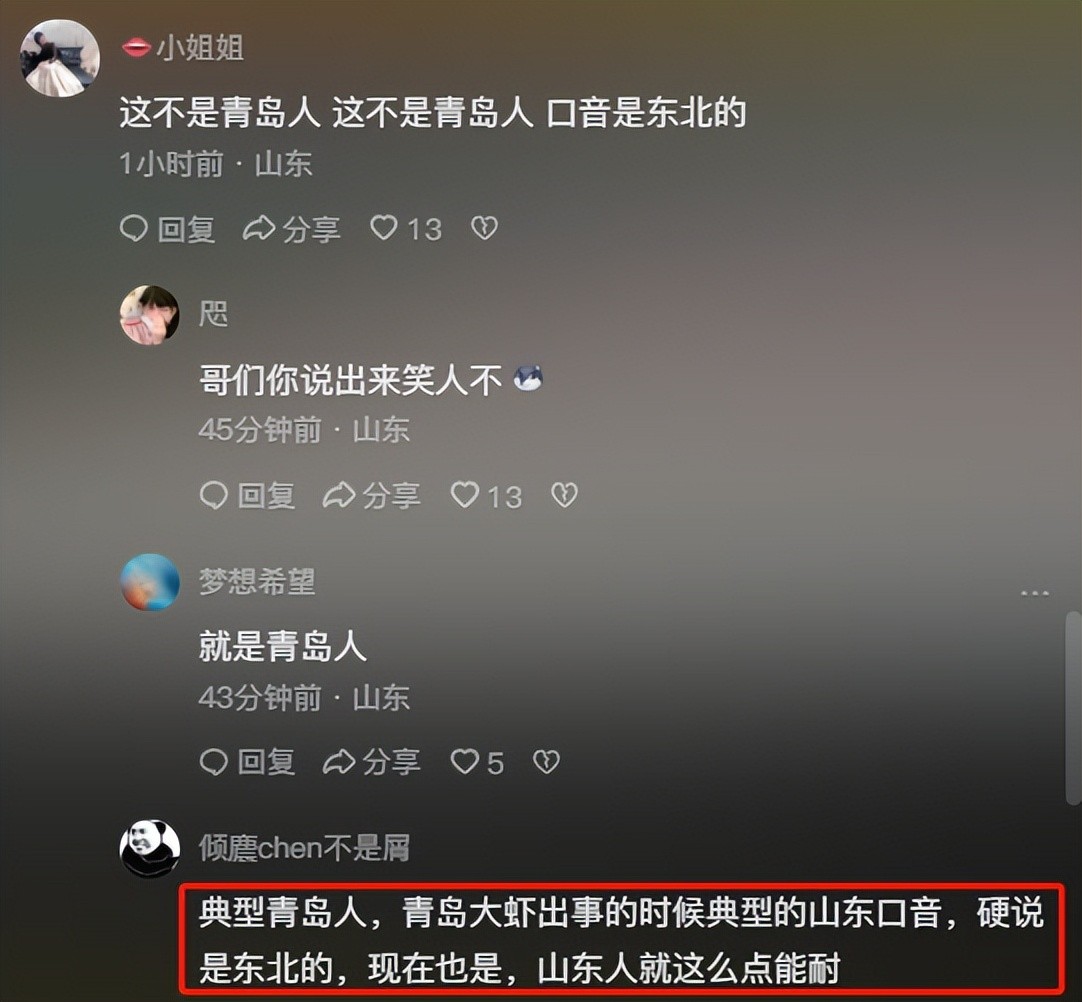
Task: Like the 小姐姐 comment with 13 likes
Action: 406,228
